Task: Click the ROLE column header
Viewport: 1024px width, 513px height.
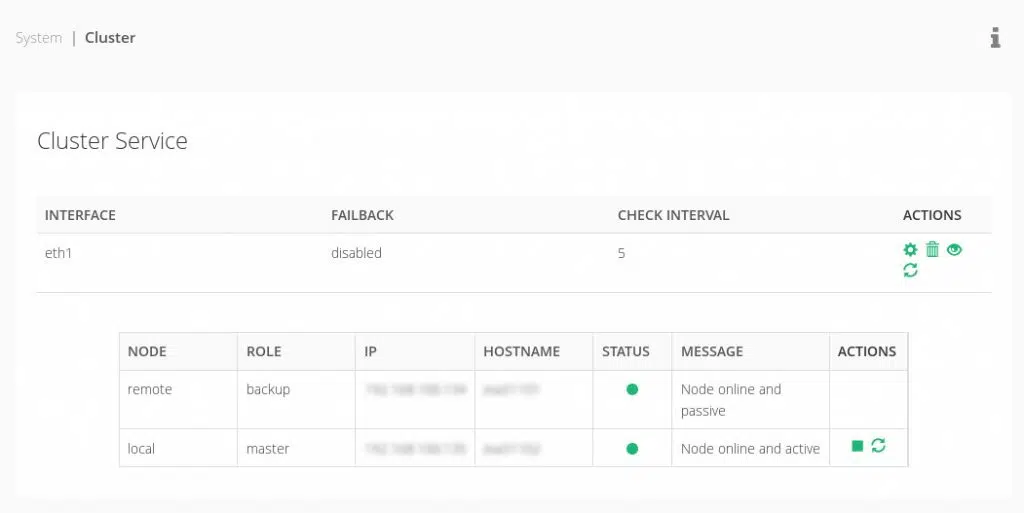Action: tap(264, 352)
